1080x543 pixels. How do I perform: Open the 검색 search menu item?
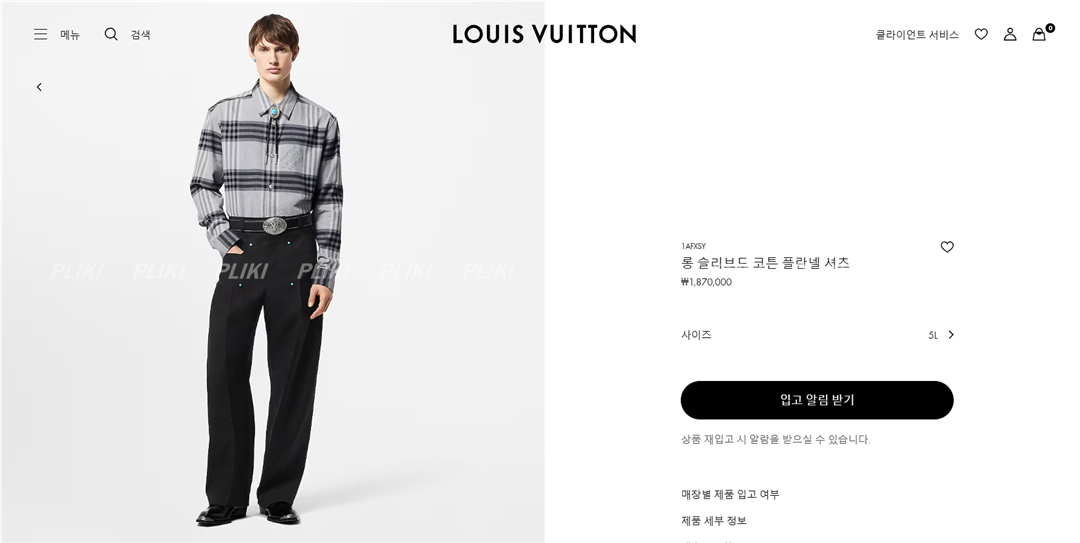point(141,34)
